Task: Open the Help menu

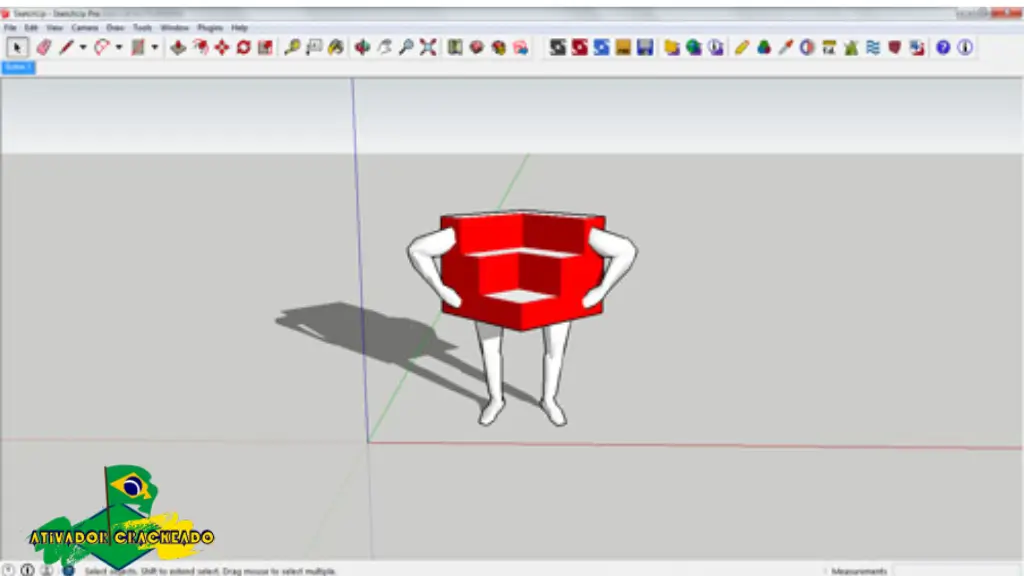Action: click(x=239, y=27)
